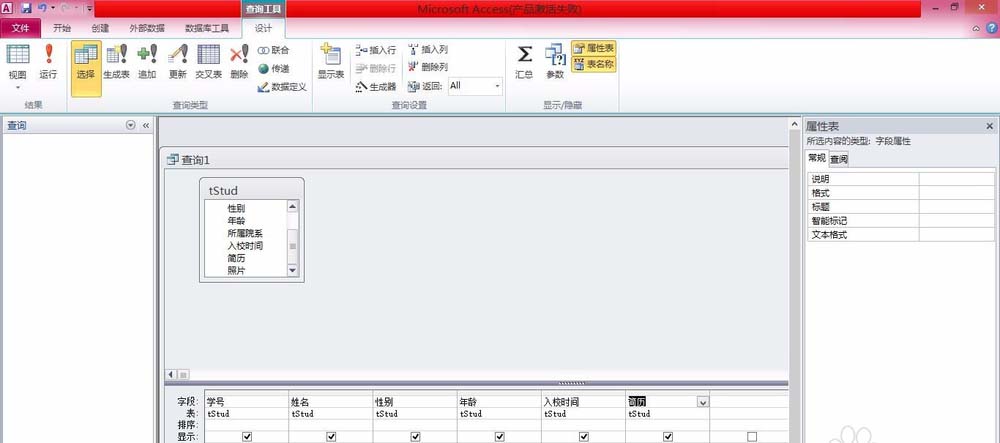Click scroll-down arrow in tStud field list
Screen dimensions: 1000x443
293,270
